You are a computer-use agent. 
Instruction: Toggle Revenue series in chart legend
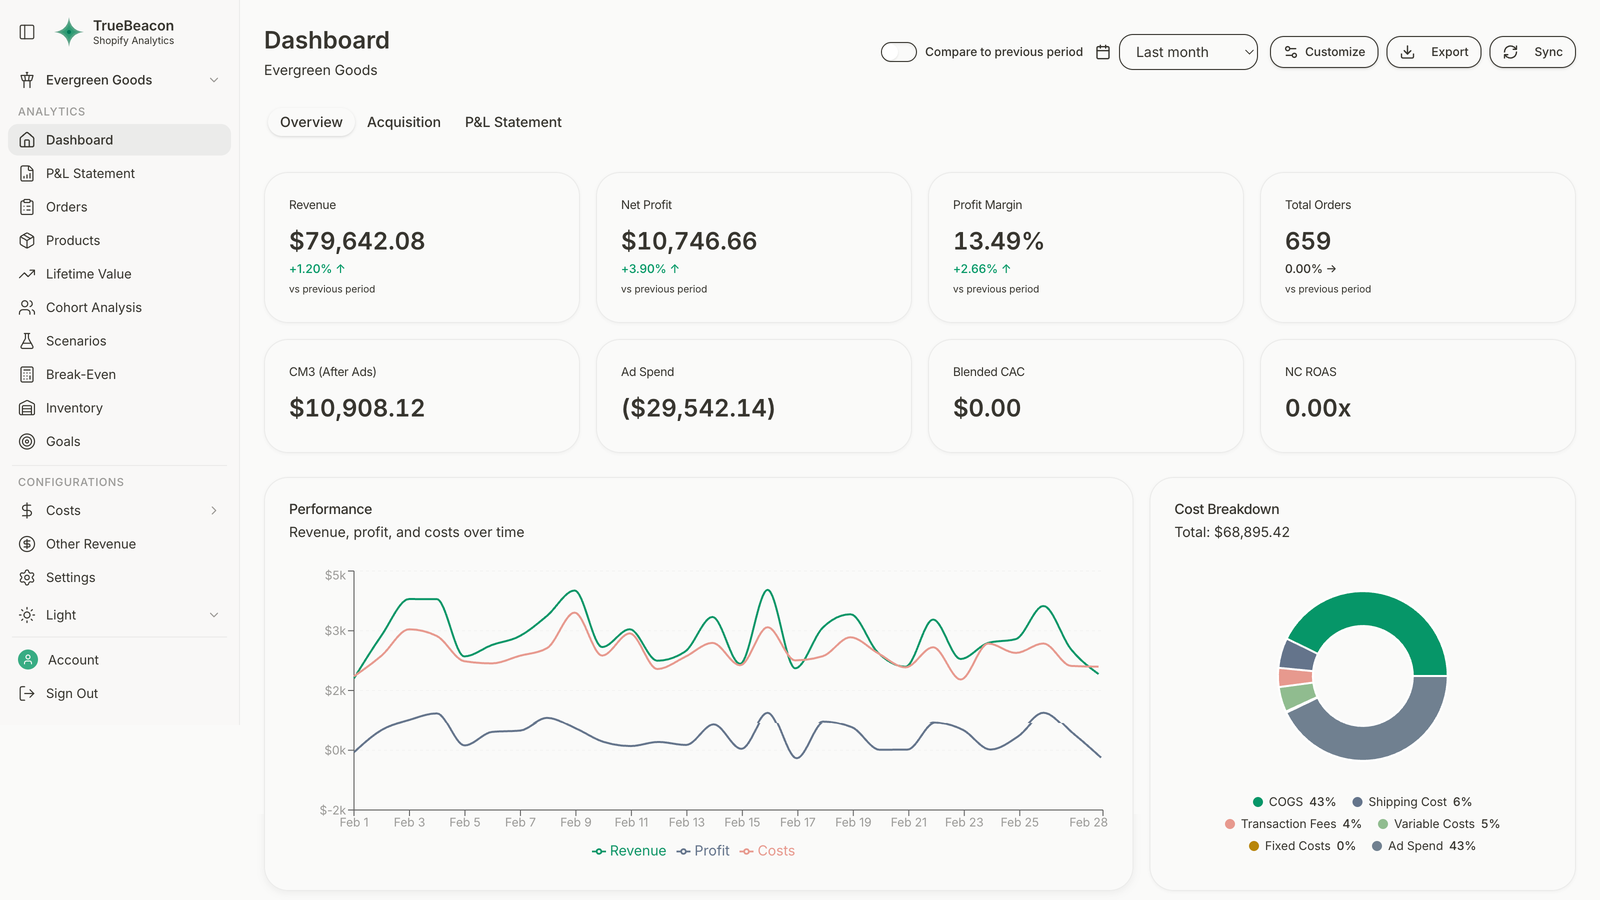pos(629,851)
